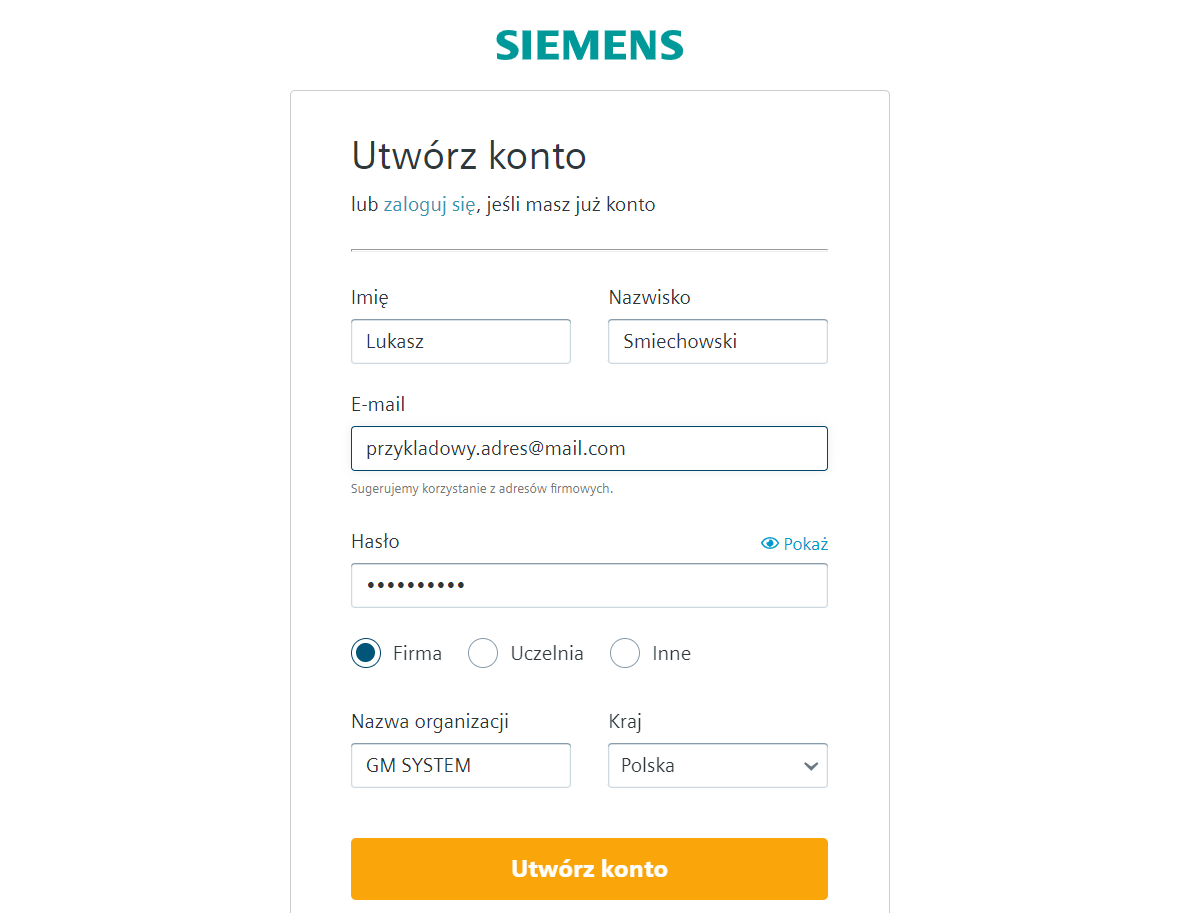The height and width of the screenshot is (913, 1200).
Task: Edit the GM SYSTEM organization field
Action: [461, 766]
